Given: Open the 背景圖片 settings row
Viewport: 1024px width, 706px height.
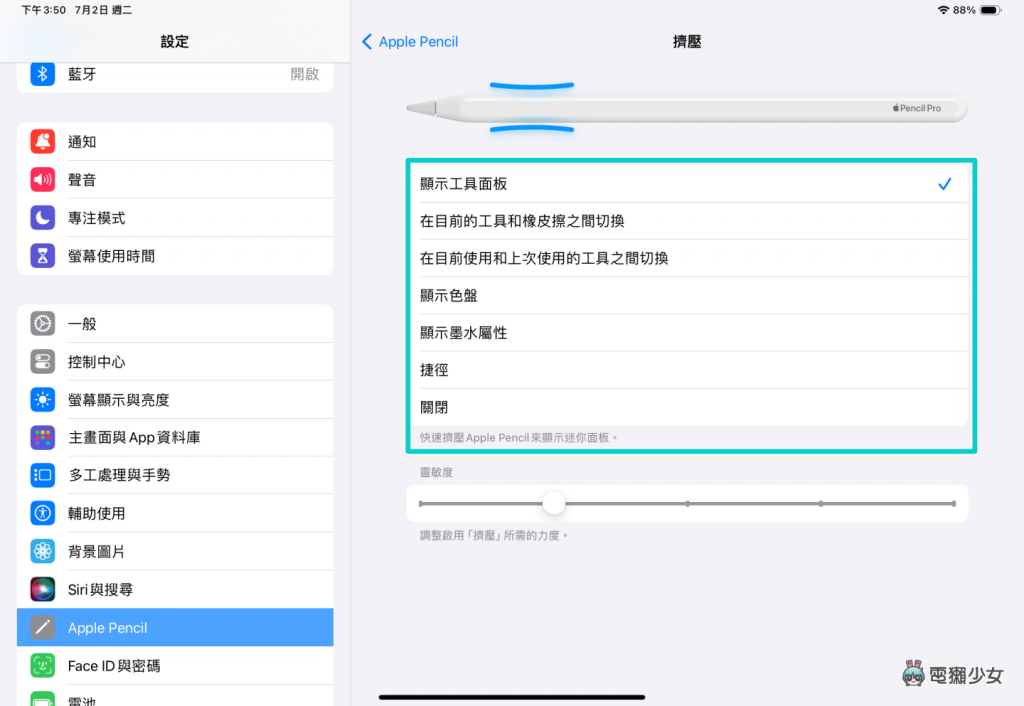Looking at the screenshot, I should 175,551.
